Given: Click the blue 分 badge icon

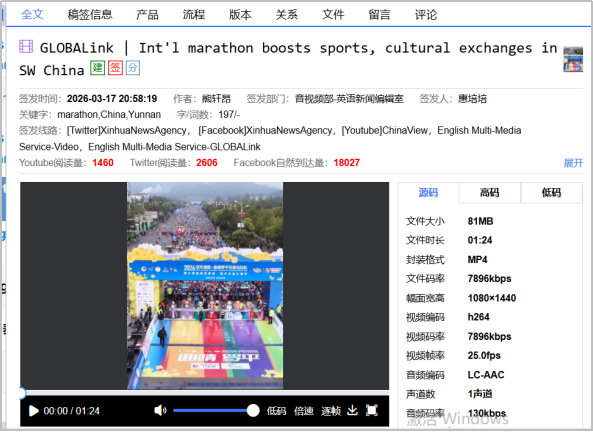Looking at the screenshot, I should pos(133,68).
